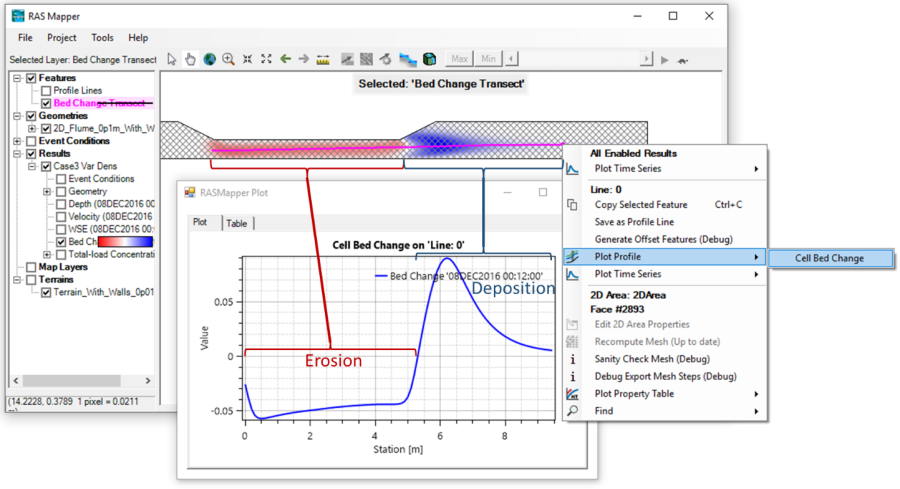Image resolution: width=900 pixels, height=489 pixels.
Task: Select the yellow measure ruler tool
Action: pyautogui.click(x=323, y=59)
